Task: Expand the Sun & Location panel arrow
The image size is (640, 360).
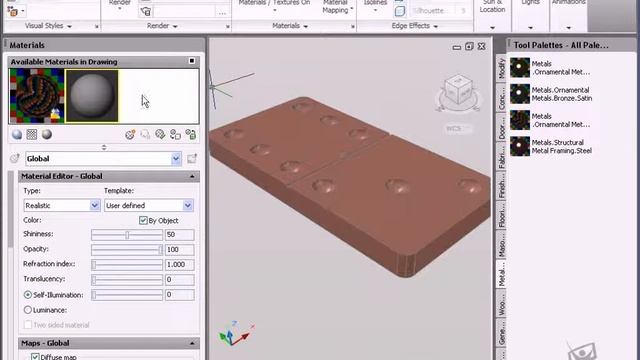Action: [x=492, y=28]
